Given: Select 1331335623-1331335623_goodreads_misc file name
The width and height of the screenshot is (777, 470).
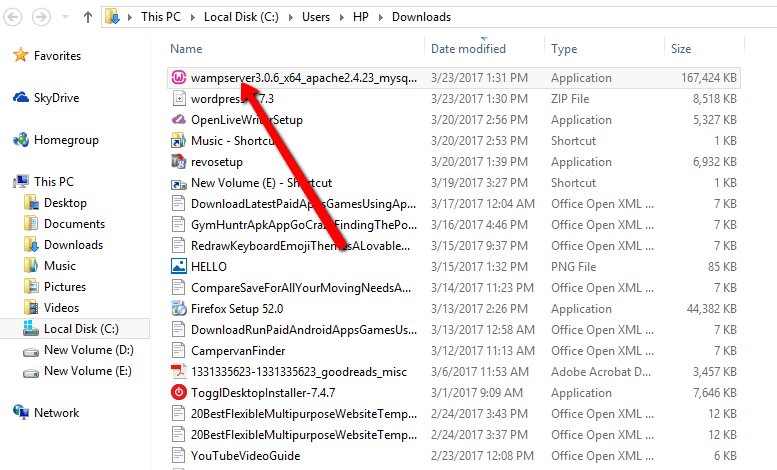Looking at the screenshot, I should 299,372.
